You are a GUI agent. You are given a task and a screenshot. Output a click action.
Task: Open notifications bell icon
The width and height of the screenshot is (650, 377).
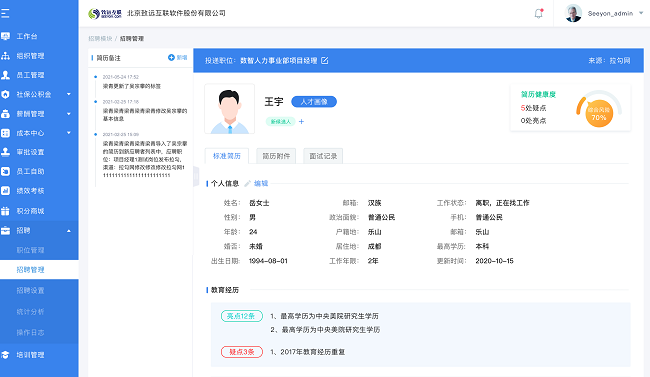[x=538, y=14]
